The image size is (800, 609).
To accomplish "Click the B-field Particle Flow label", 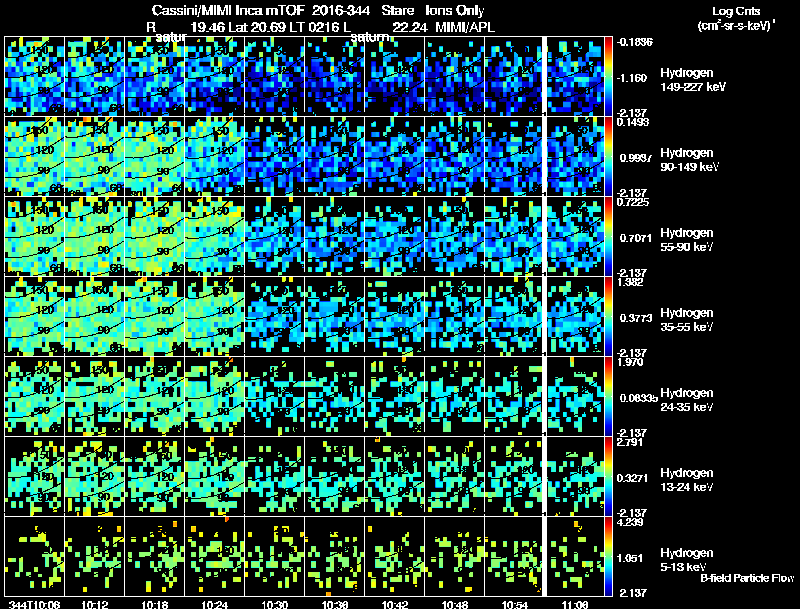I will click(x=747, y=578).
